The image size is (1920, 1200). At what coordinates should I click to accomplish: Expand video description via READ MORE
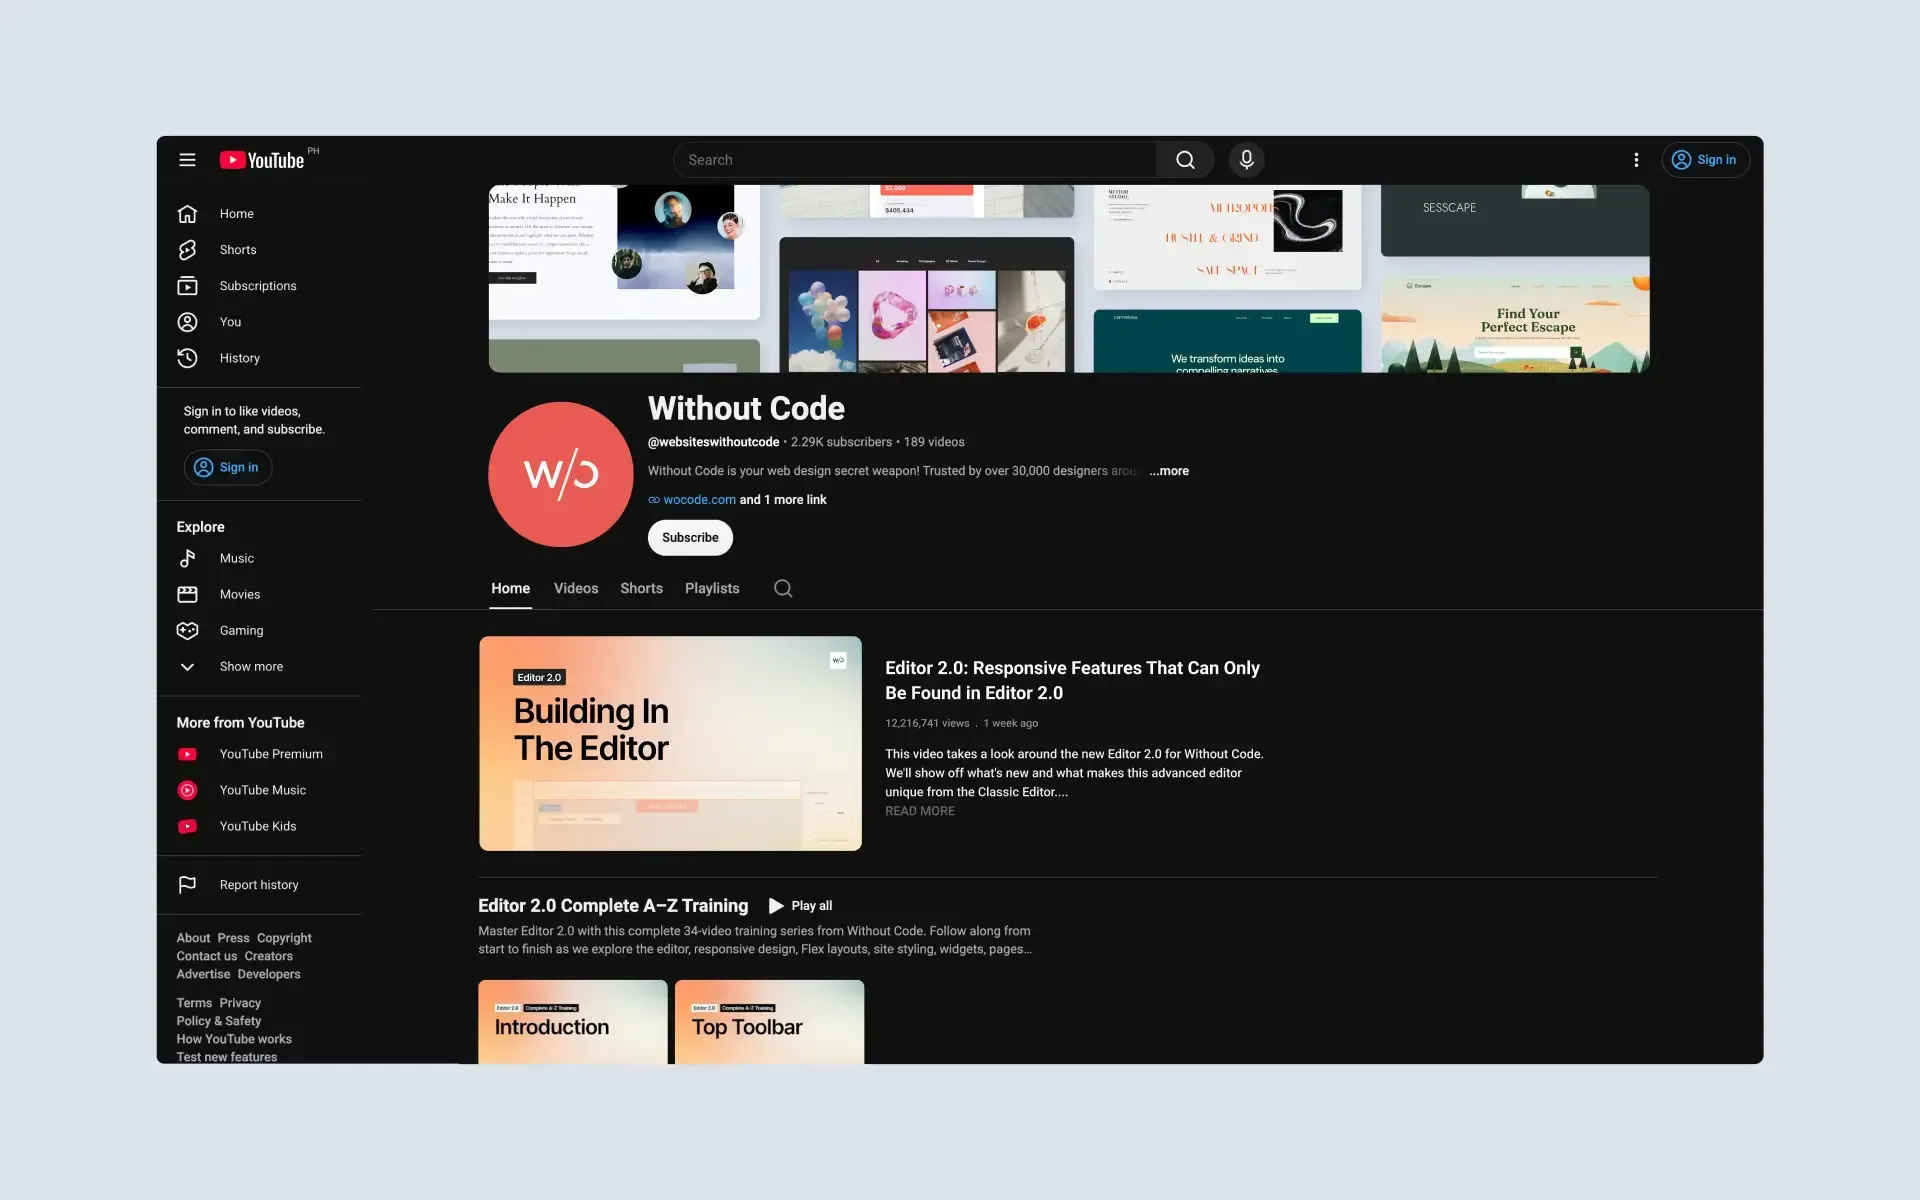coord(920,811)
